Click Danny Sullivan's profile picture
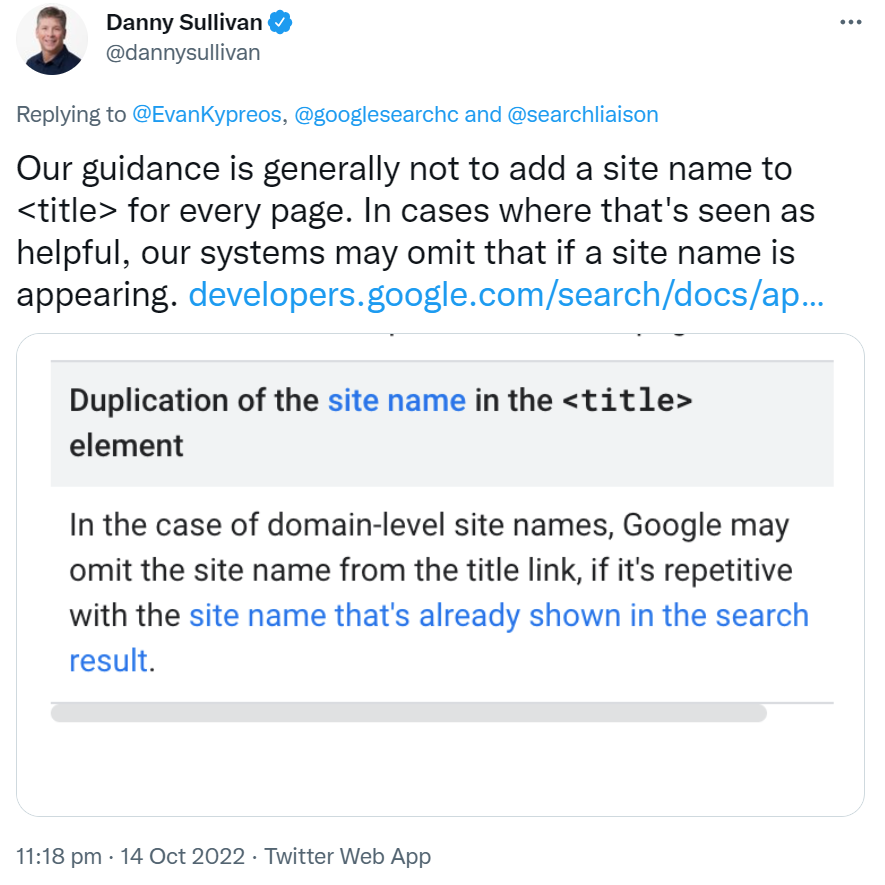 pos(51,40)
